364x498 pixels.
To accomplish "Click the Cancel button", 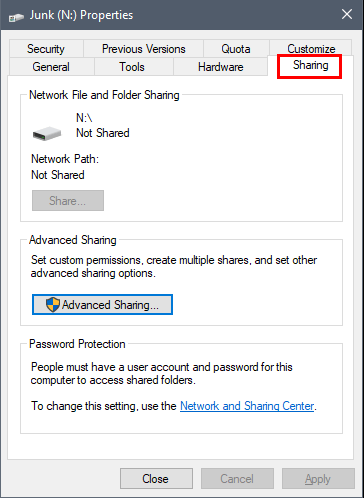I will click(x=237, y=479).
